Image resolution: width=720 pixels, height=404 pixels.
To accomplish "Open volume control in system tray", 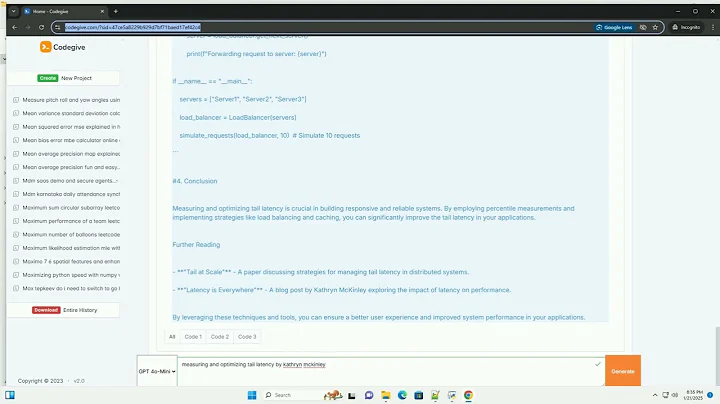I will point(675,395).
